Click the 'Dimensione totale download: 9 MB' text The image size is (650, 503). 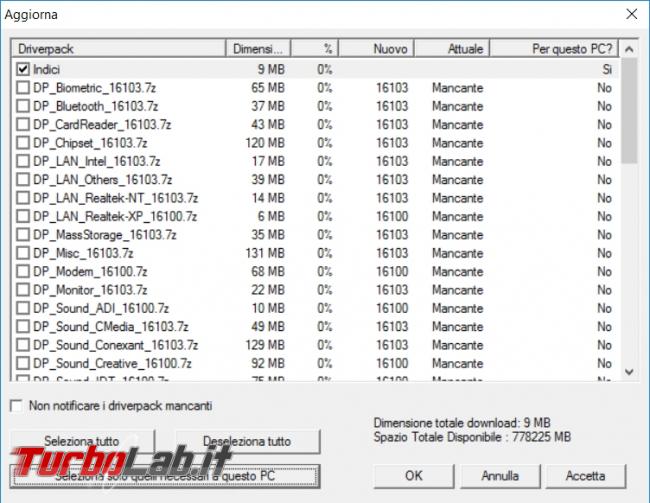click(462, 423)
